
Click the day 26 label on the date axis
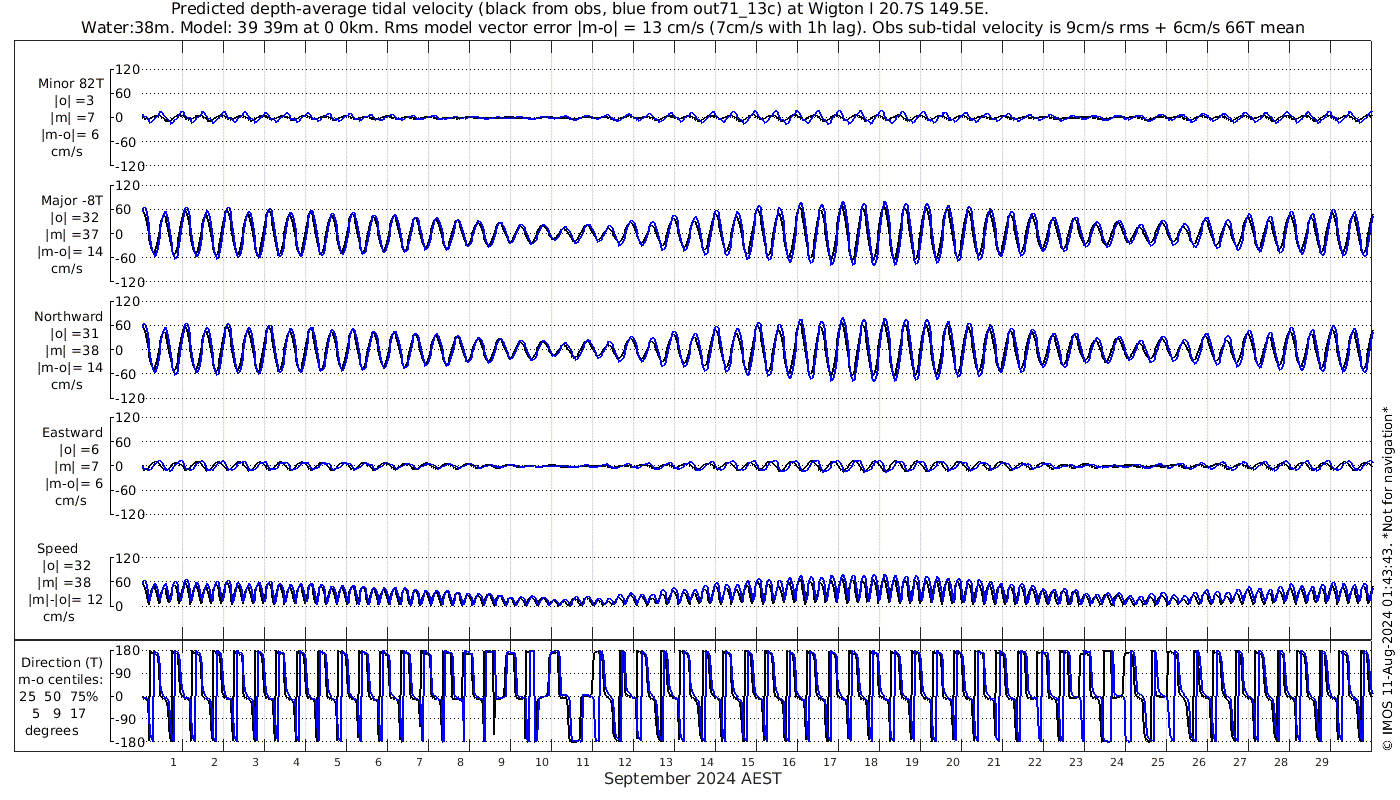pyautogui.click(x=1198, y=762)
